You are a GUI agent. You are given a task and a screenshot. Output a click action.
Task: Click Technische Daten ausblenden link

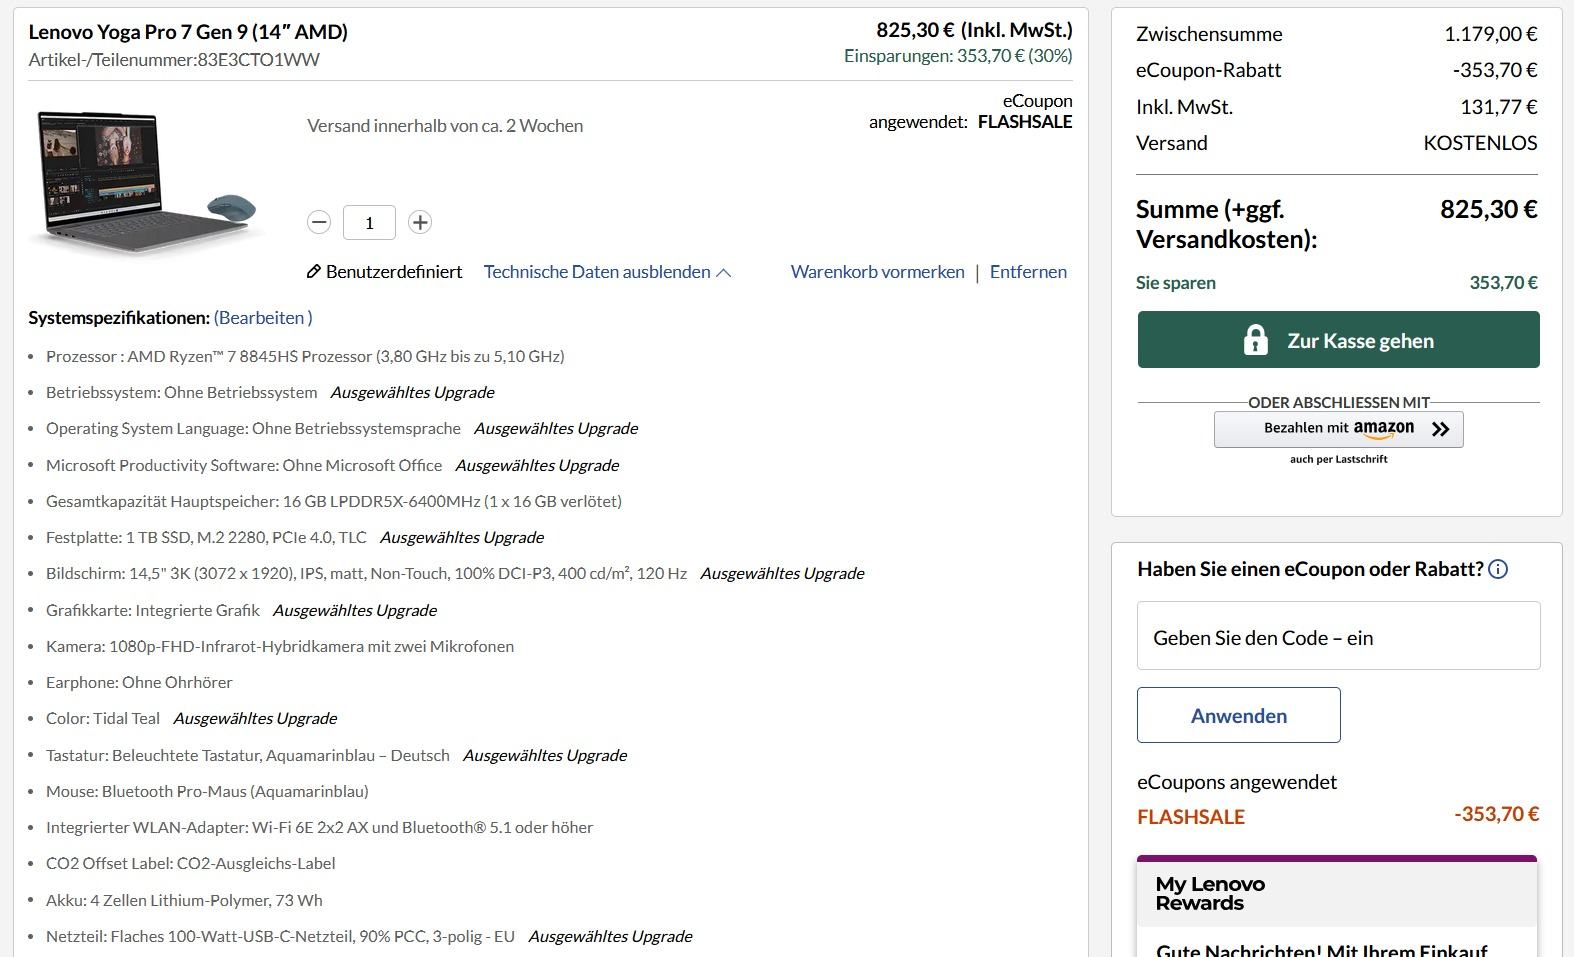point(597,272)
